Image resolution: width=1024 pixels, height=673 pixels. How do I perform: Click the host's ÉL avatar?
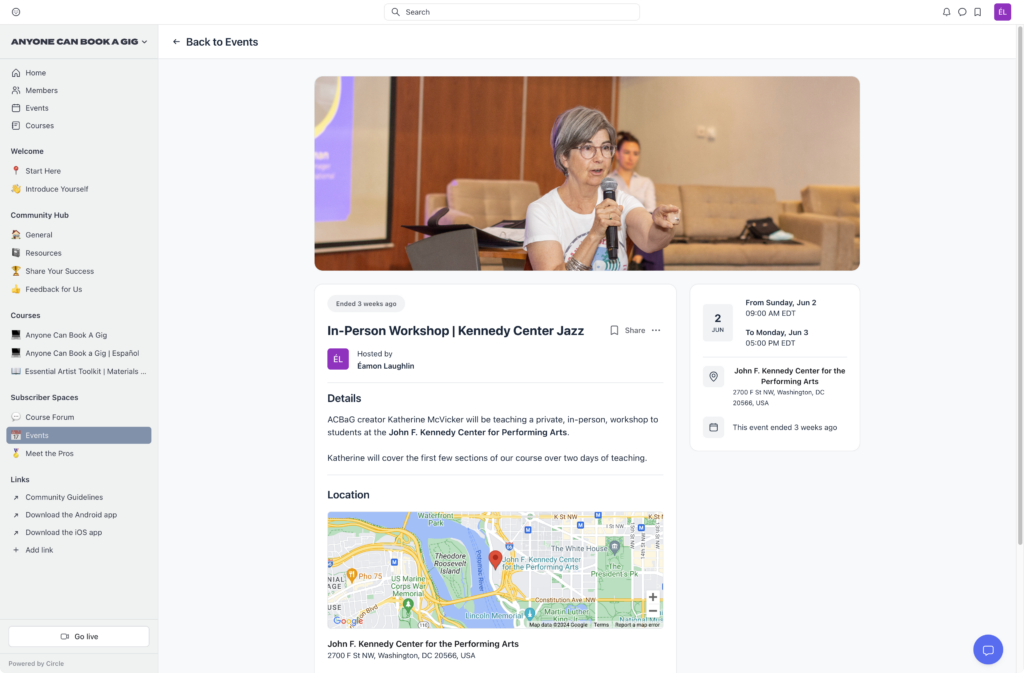click(x=338, y=359)
